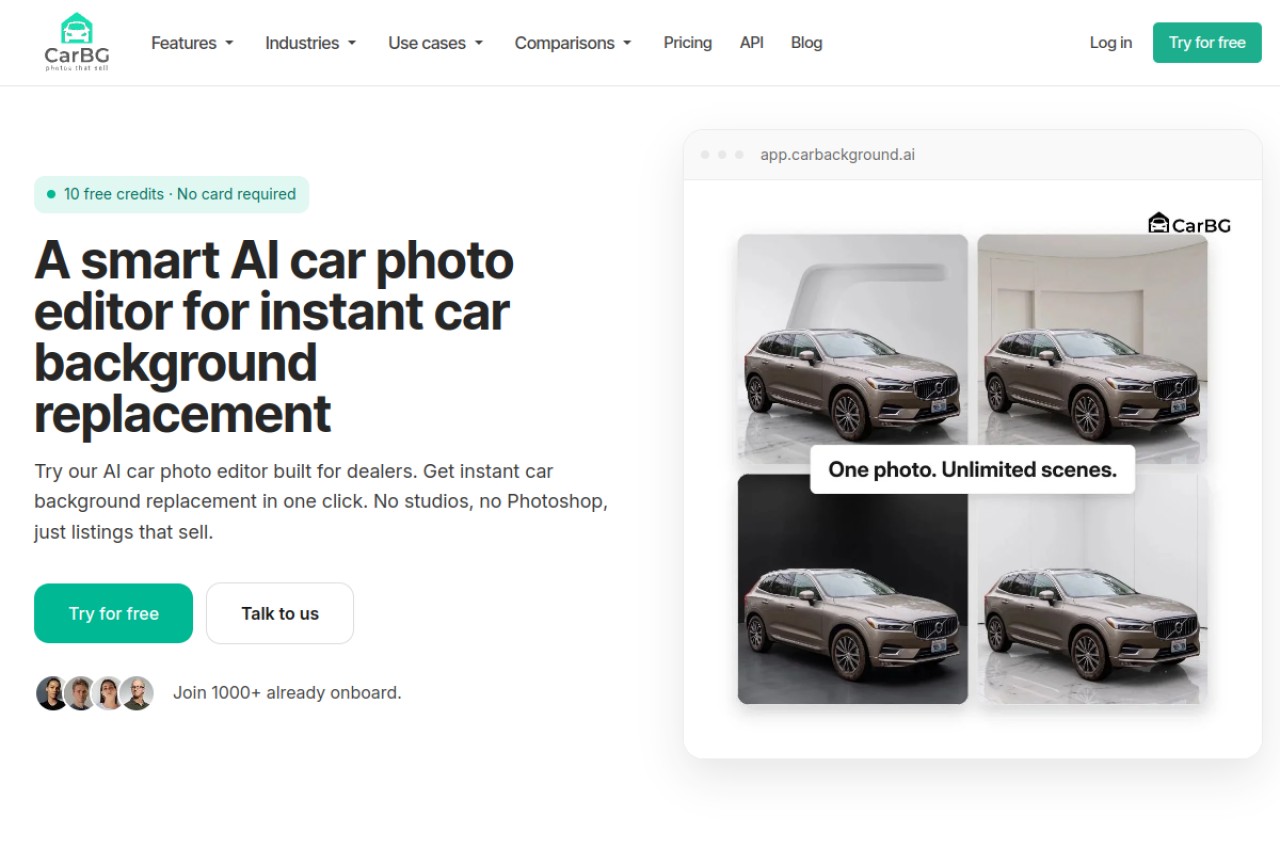Click the app.carbackground.ai address bar
Screen dimensions: 1280x853
pos(838,155)
